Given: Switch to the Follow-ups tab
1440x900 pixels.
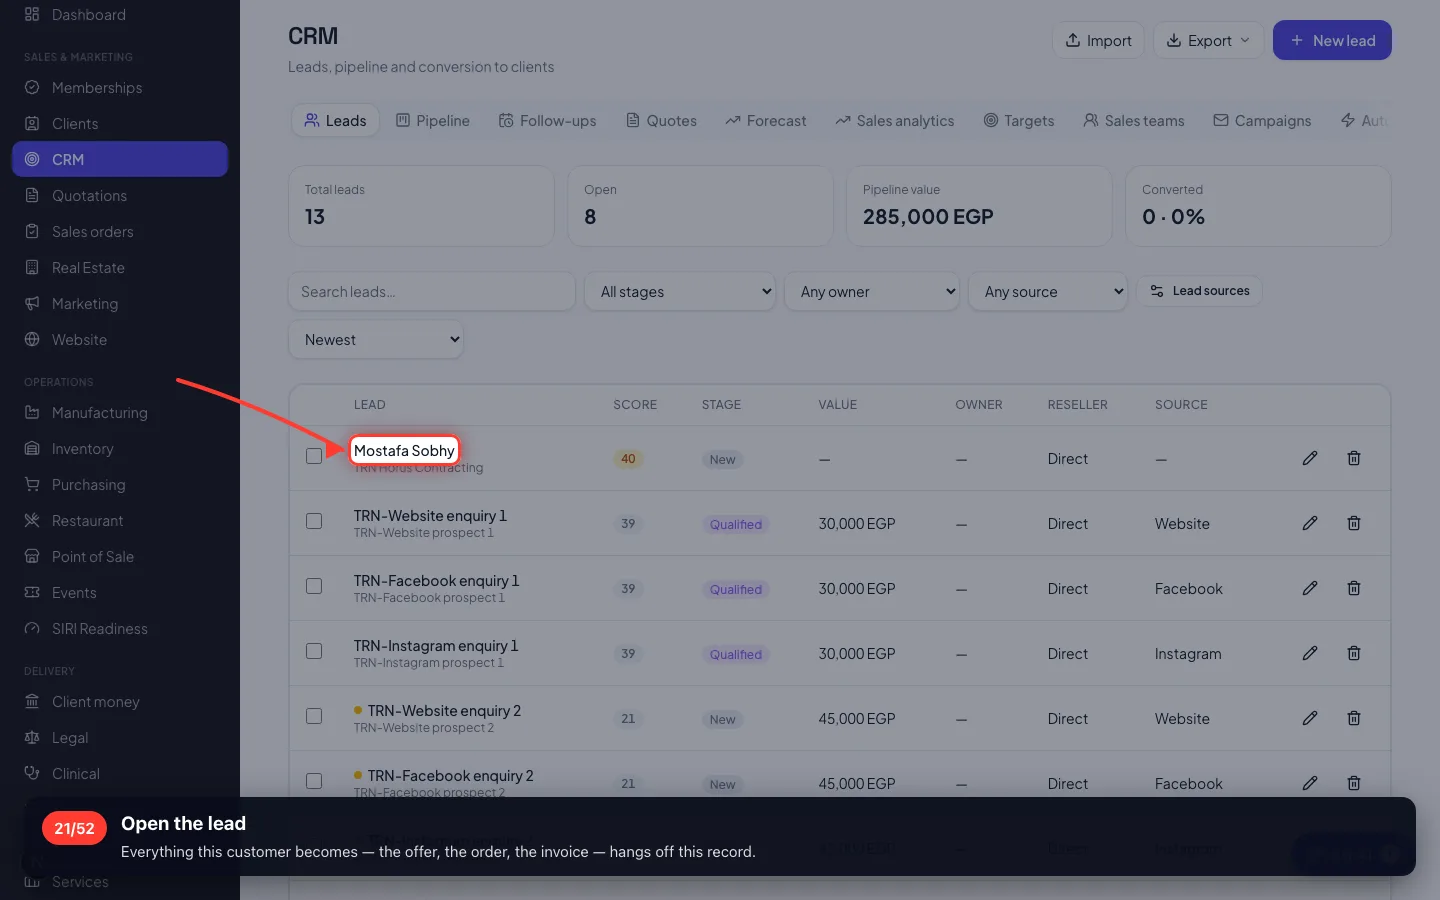Looking at the screenshot, I should [548, 121].
